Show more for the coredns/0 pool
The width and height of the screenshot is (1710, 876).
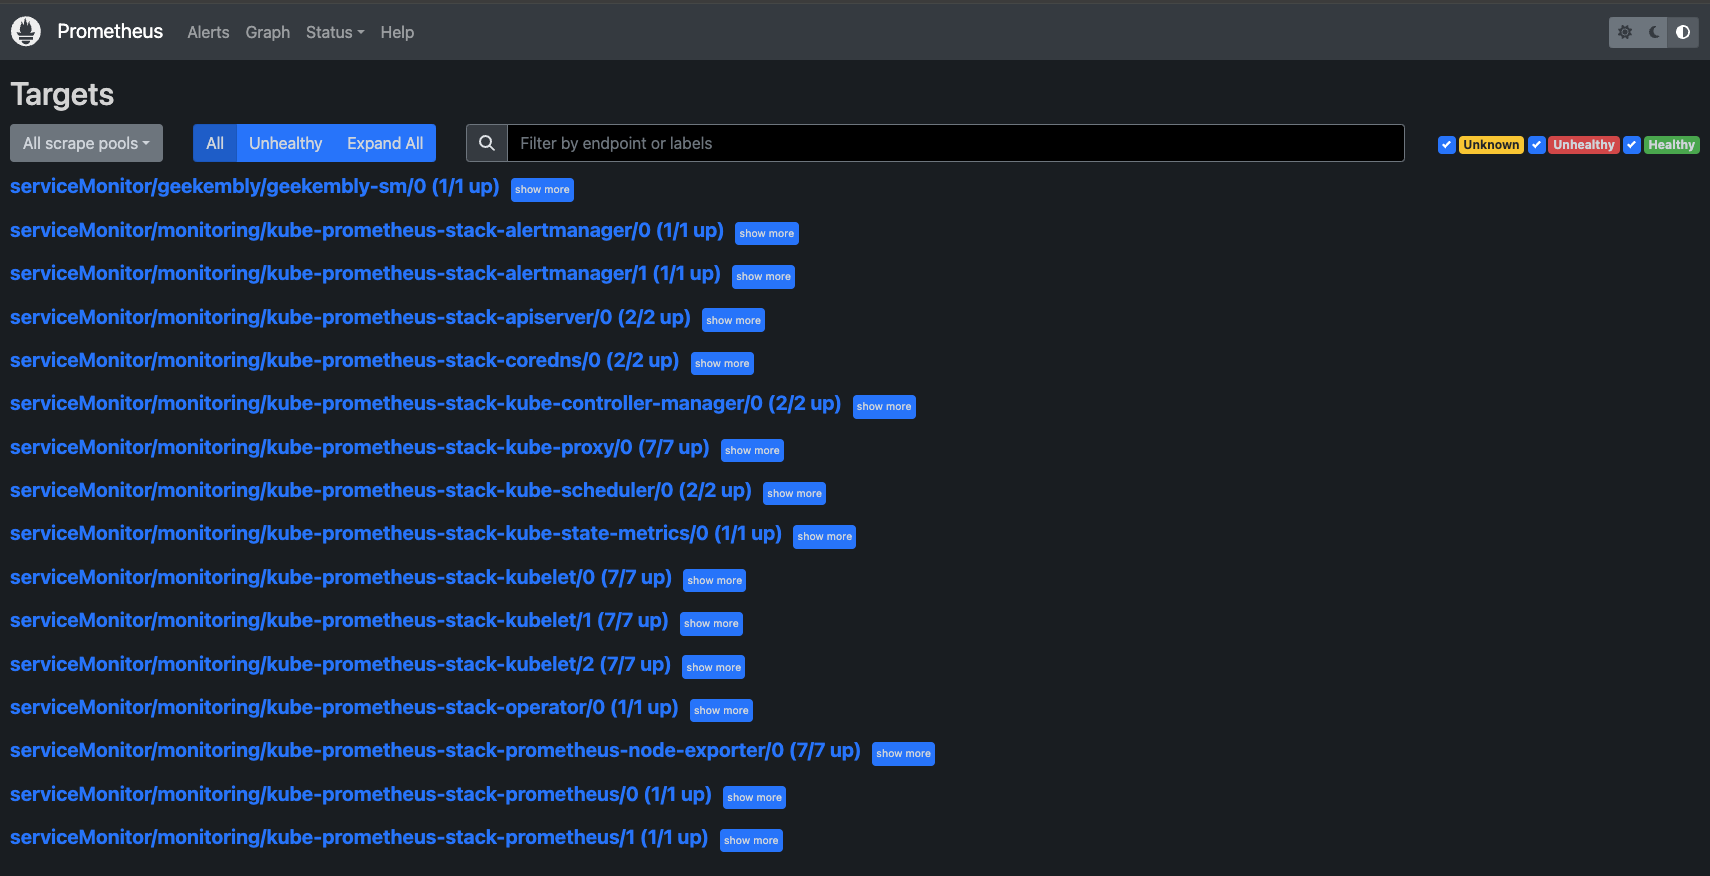[x=722, y=364]
